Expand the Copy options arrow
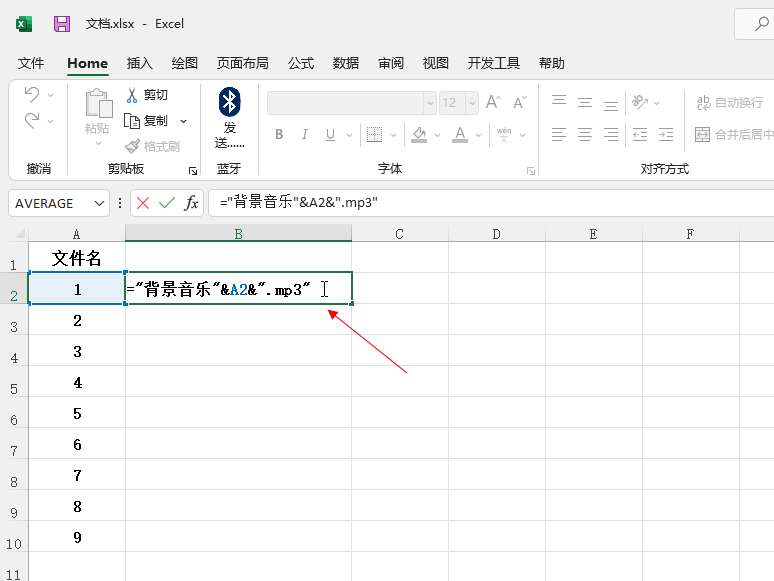This screenshot has height=581, width=774. point(183,121)
